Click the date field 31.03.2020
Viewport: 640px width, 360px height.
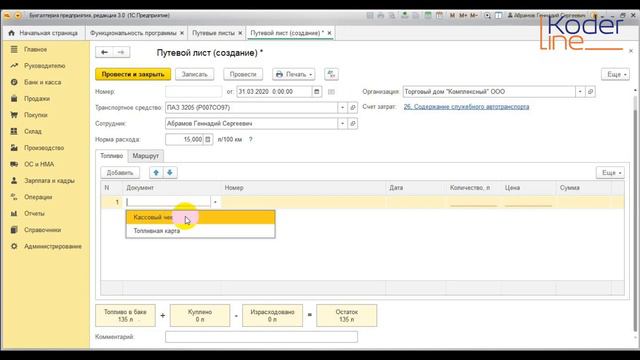coord(274,92)
